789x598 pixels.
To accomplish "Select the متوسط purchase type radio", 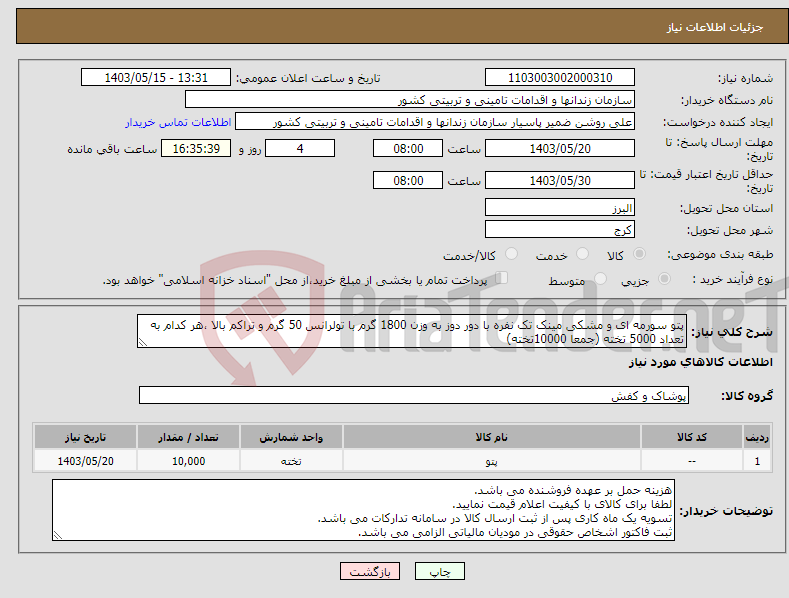I will click(600, 278).
